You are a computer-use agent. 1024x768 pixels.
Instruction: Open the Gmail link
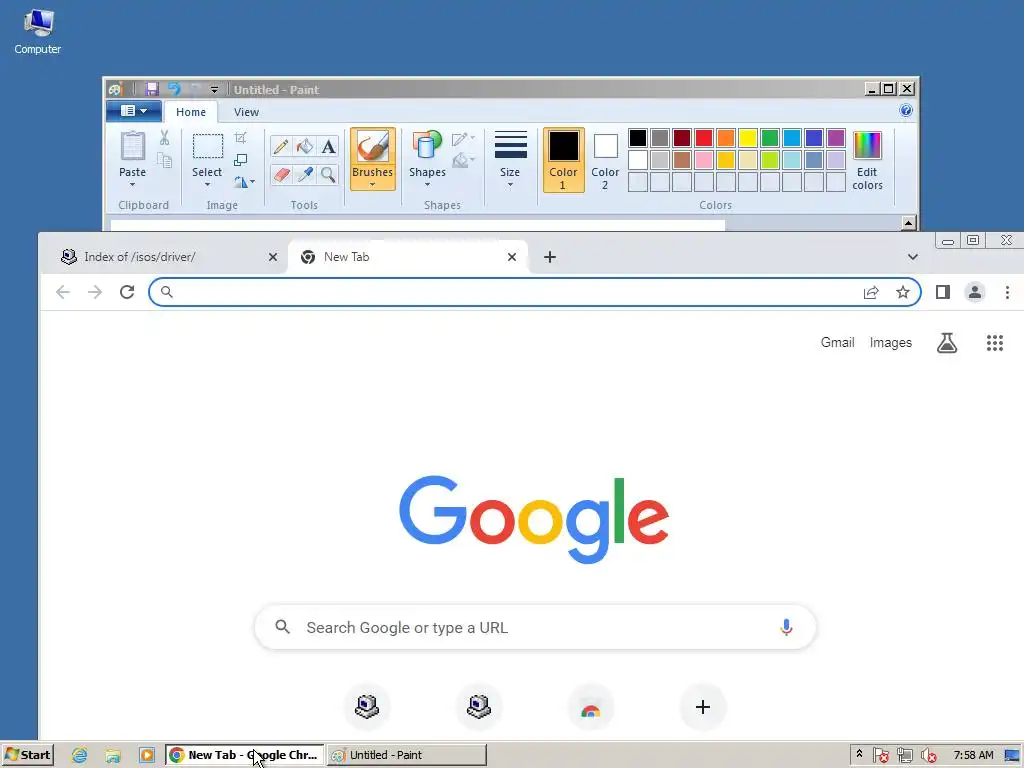point(837,342)
